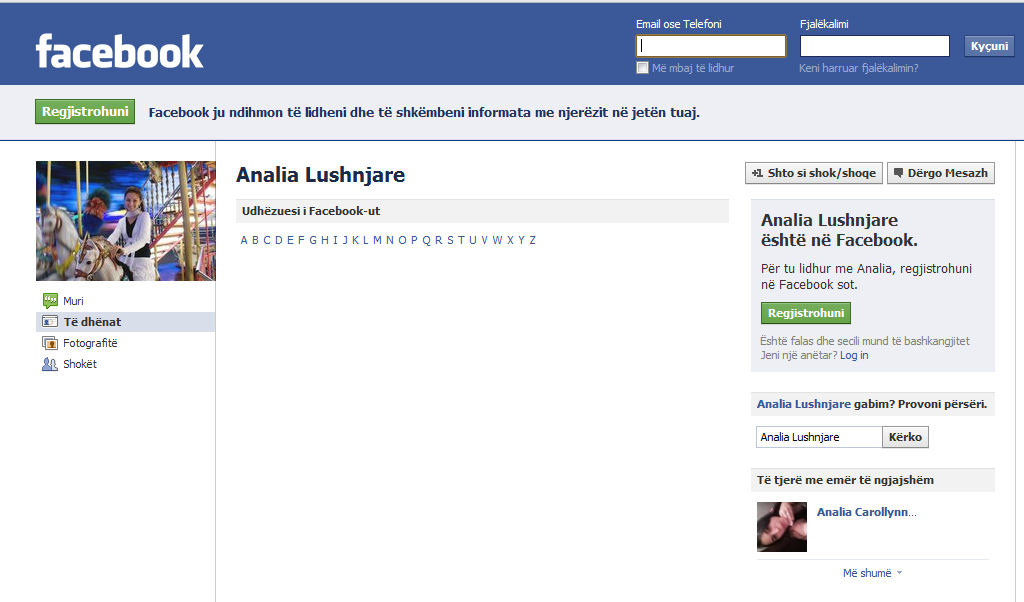Open the Muri tab

125,300
